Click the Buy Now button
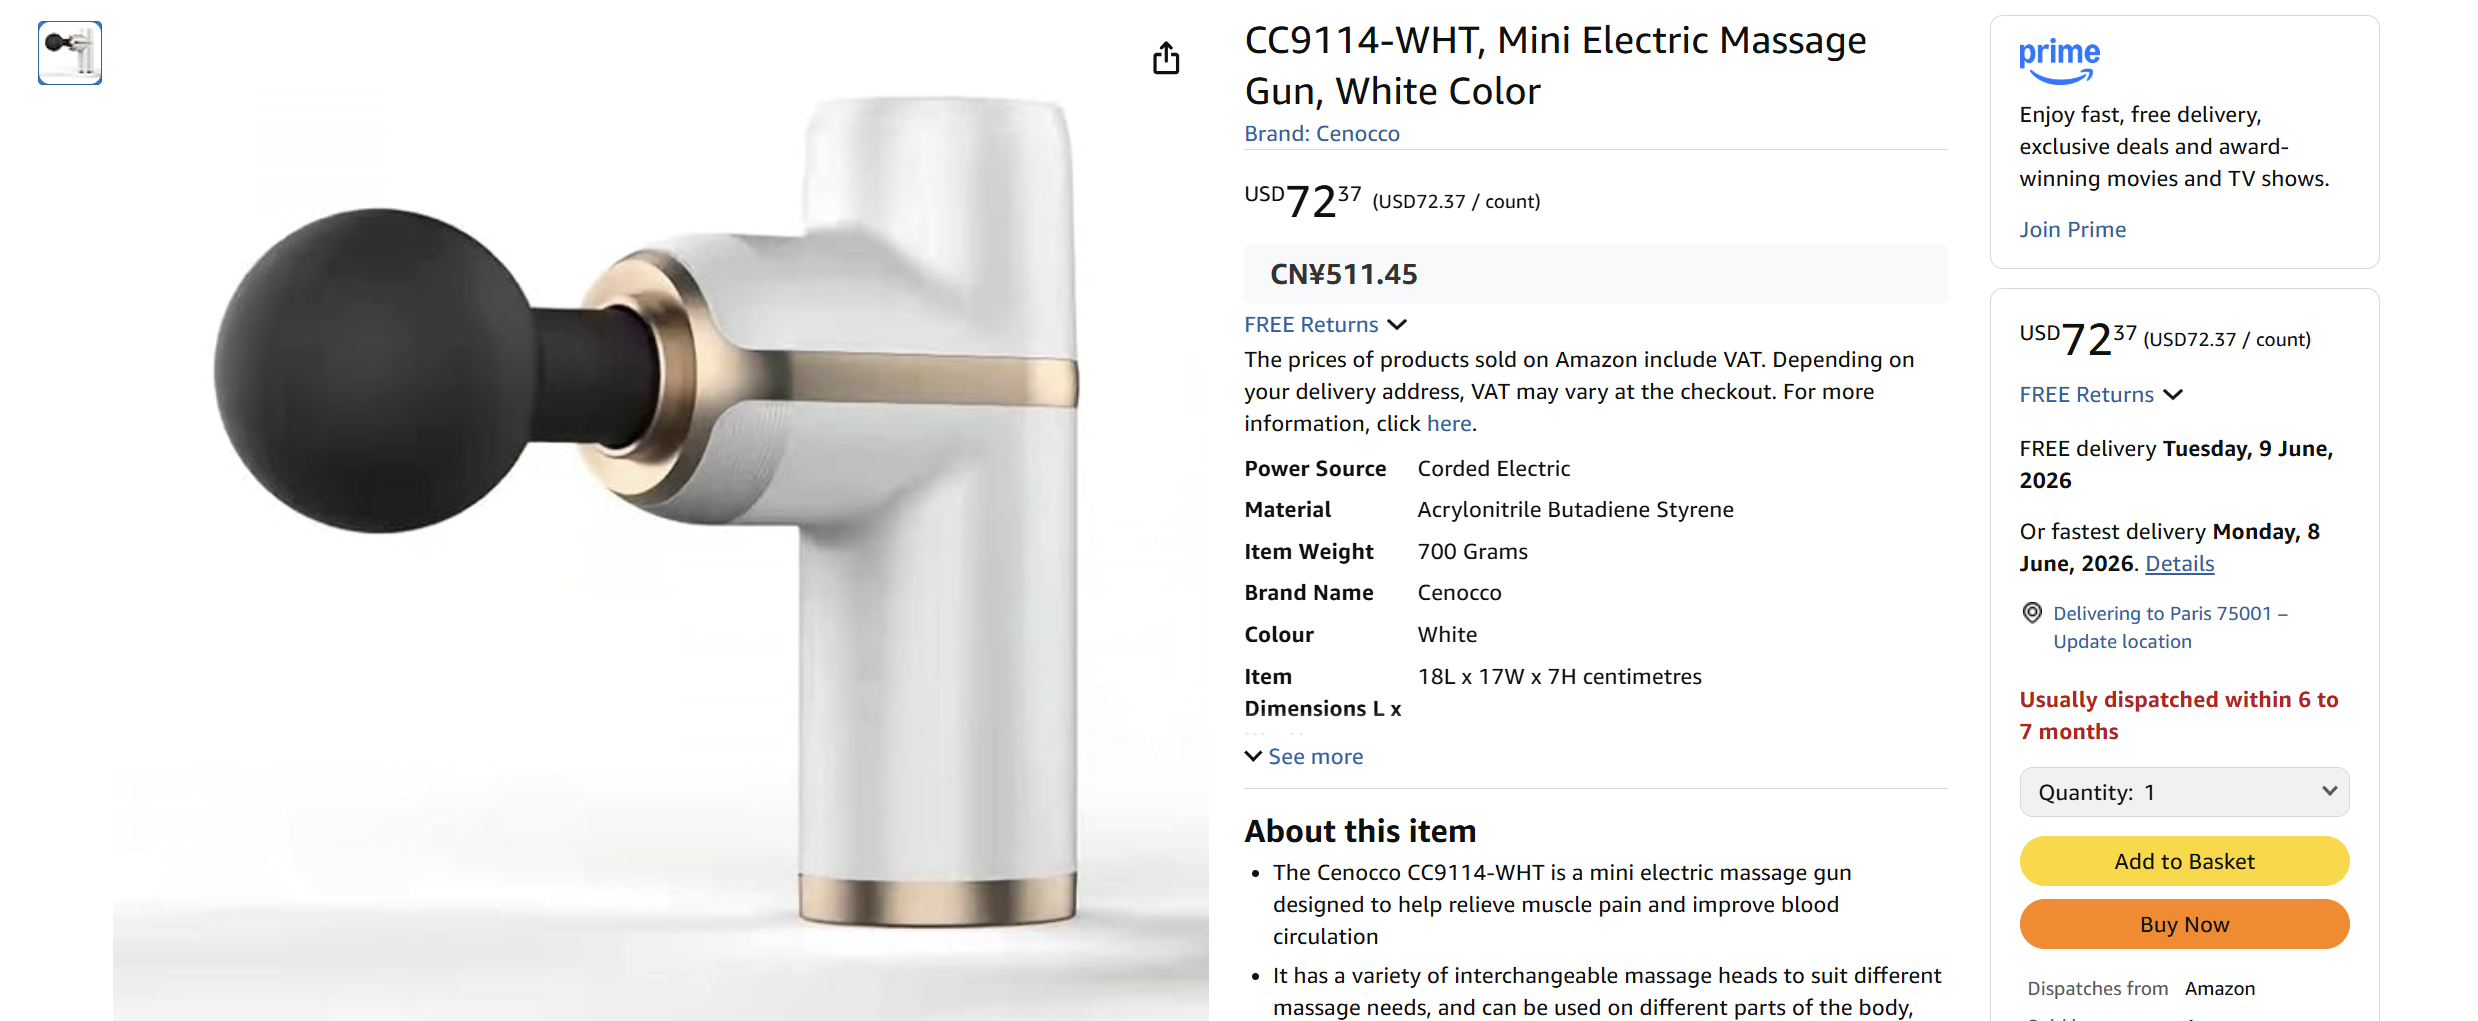Viewport: 2478px width, 1021px height. coord(2184,925)
